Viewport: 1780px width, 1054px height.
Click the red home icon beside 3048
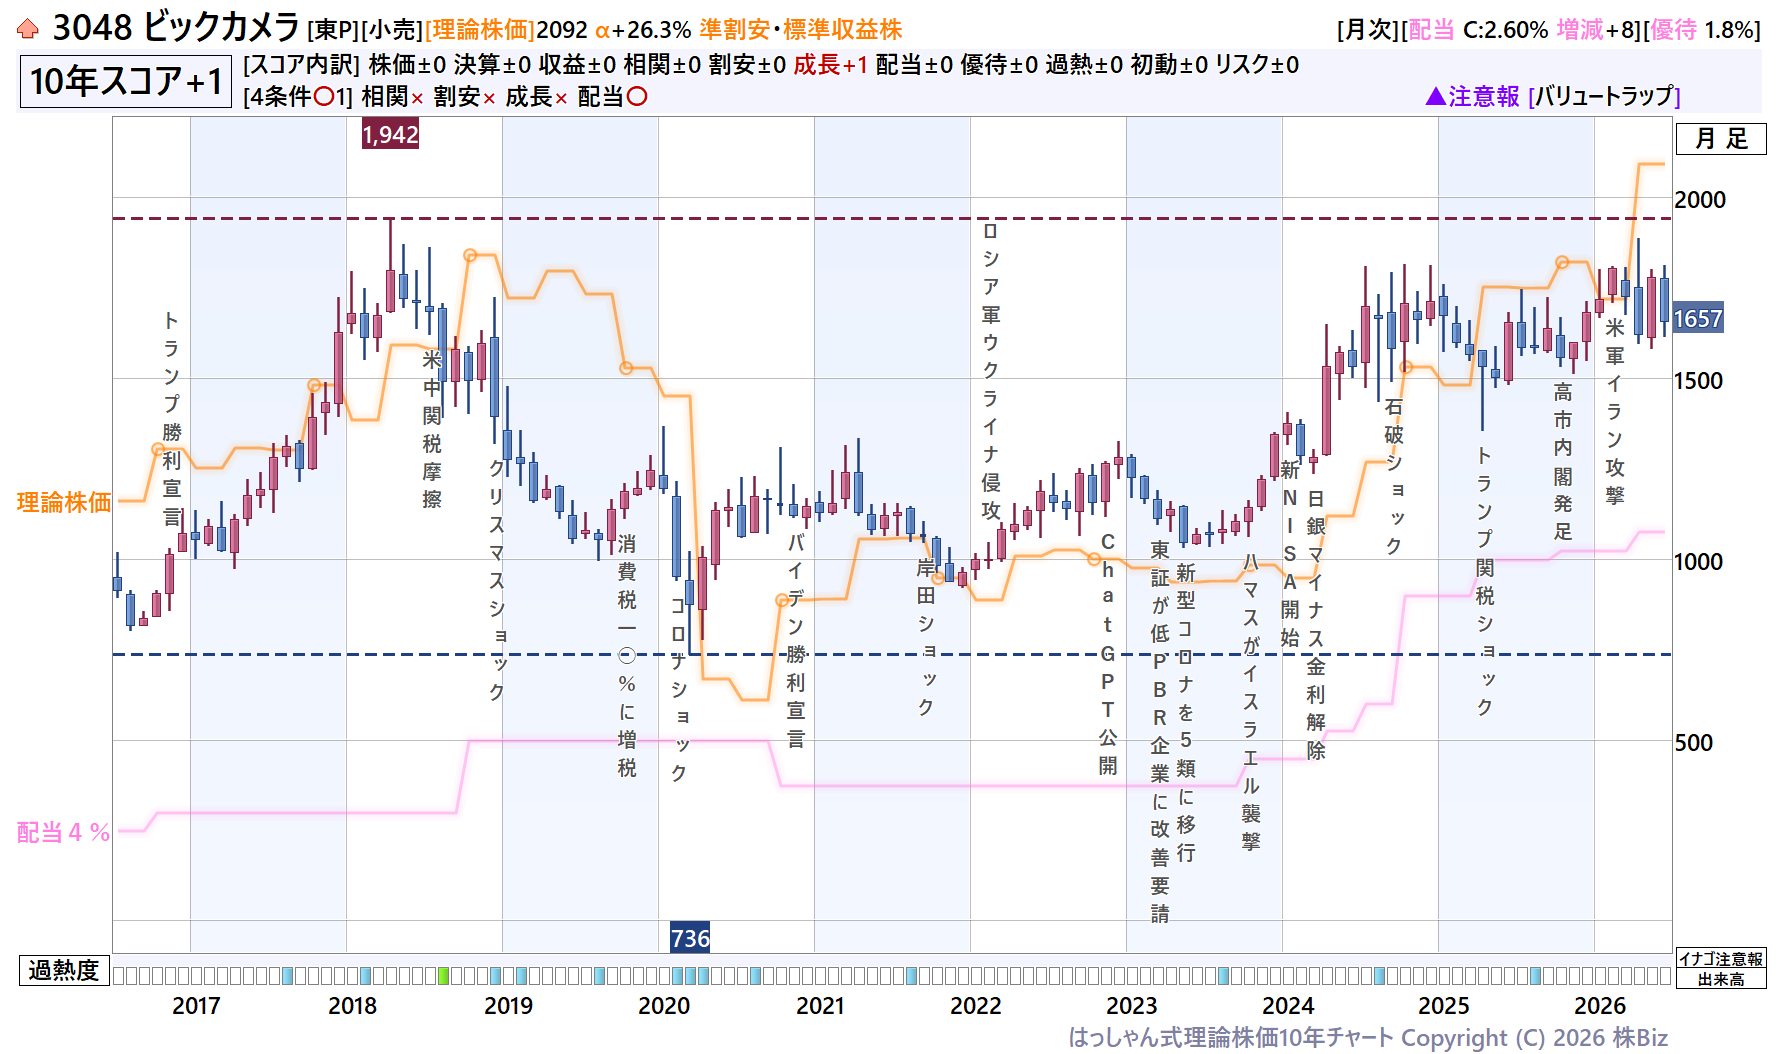(x=28, y=29)
